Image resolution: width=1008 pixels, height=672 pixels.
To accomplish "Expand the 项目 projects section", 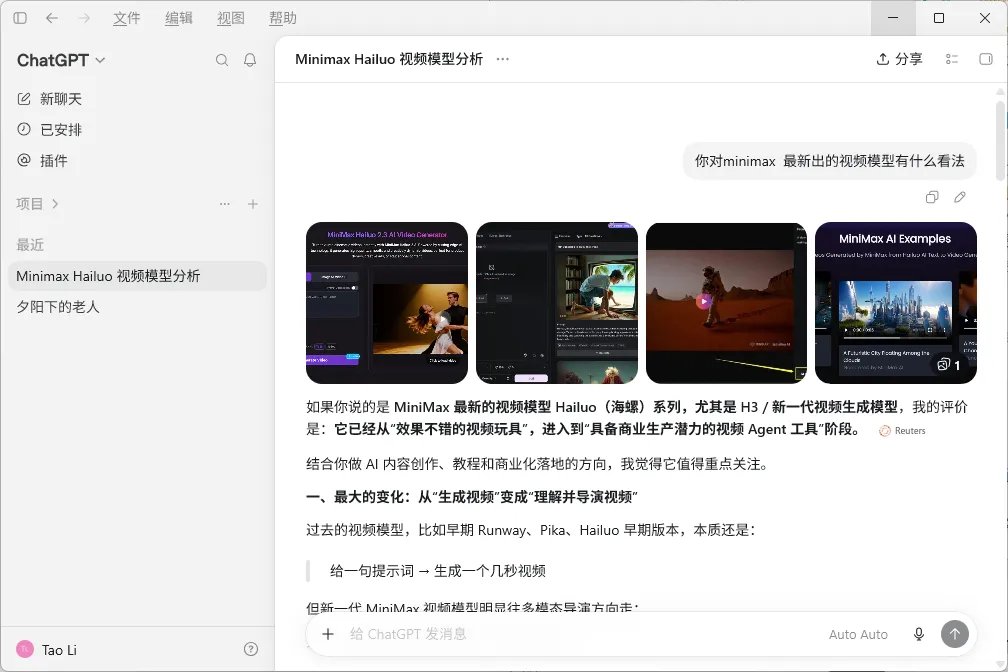I will tap(37, 204).
